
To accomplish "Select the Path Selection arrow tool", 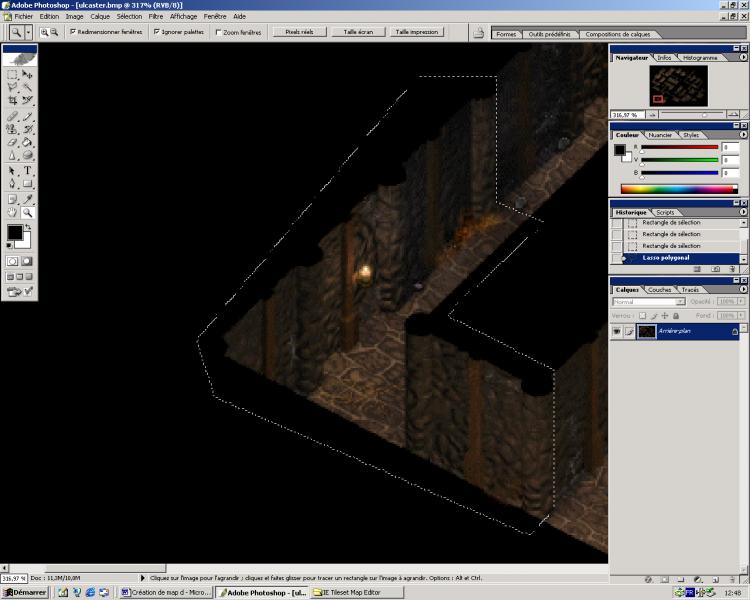I will click(12, 171).
